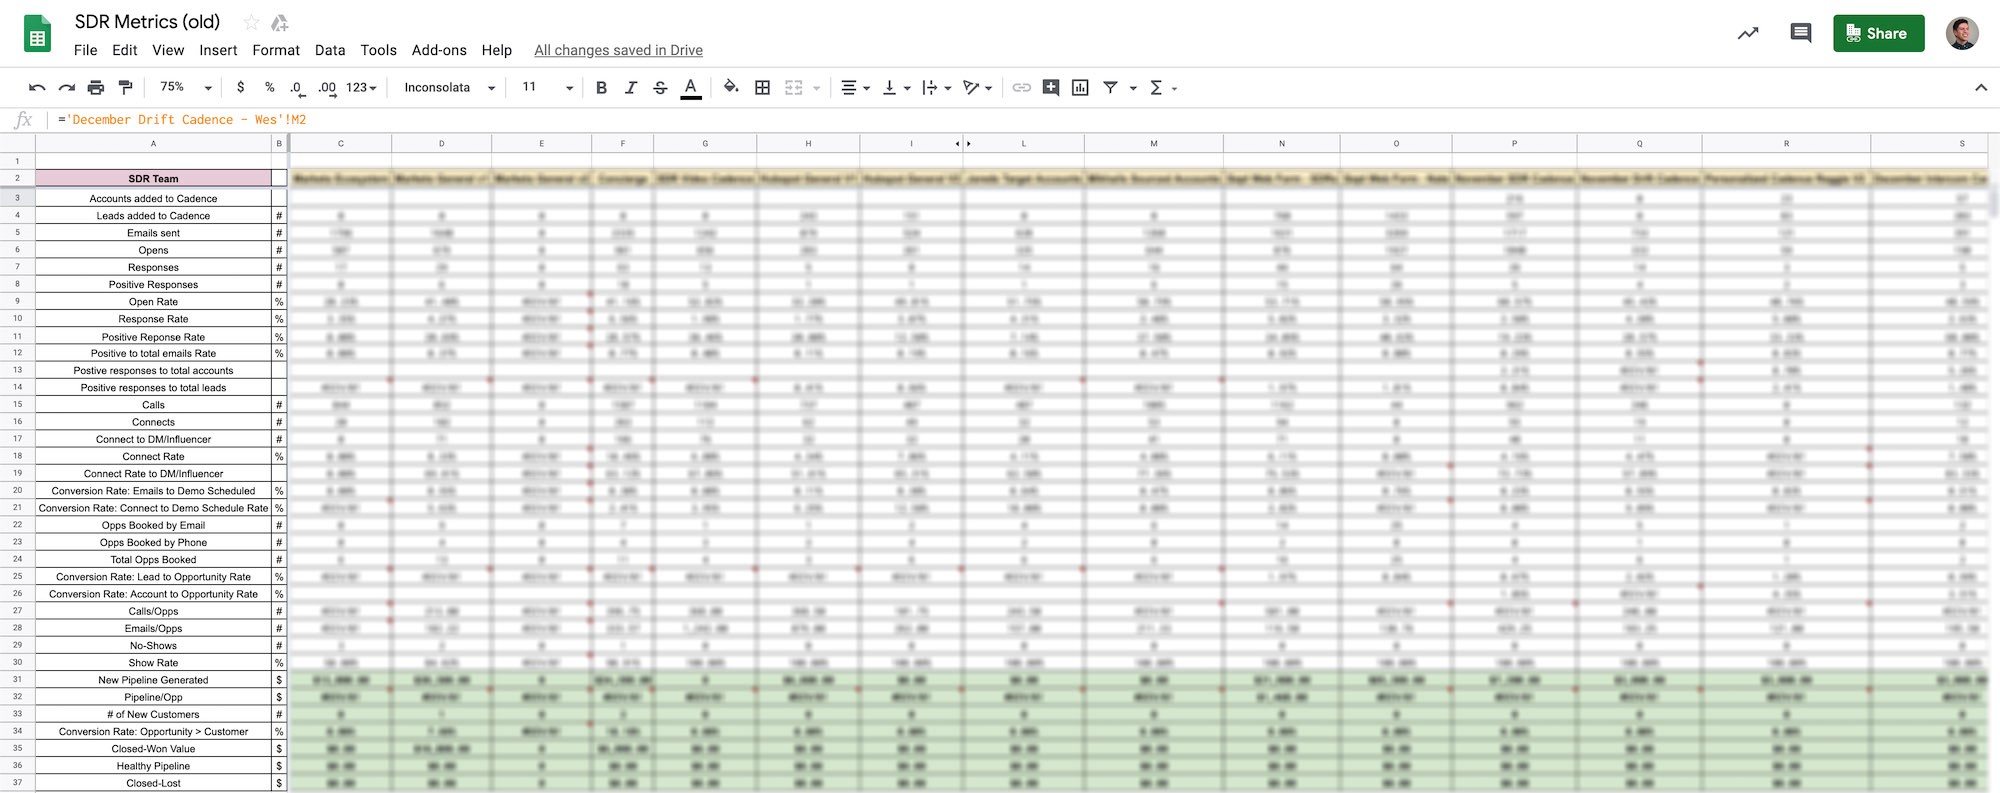The height and width of the screenshot is (793, 2000).
Task: Open the Sheets home icon
Action: click(38, 35)
